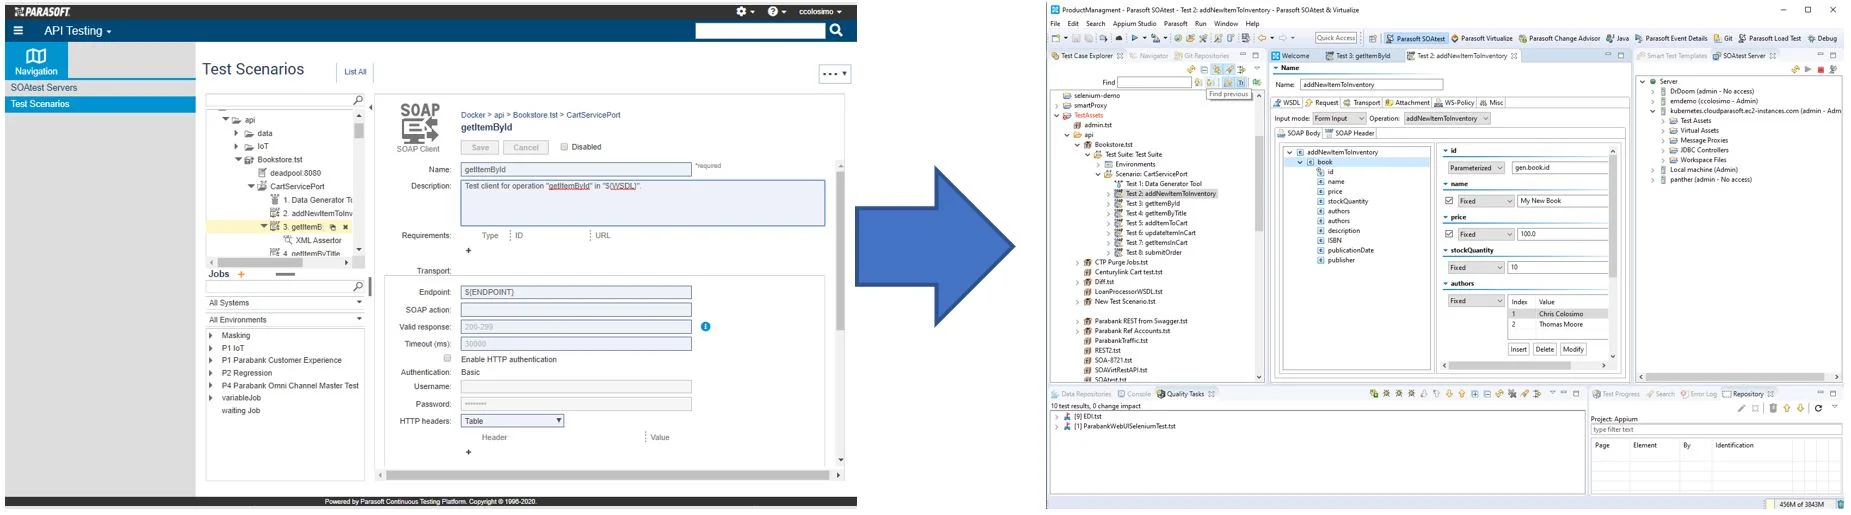The height and width of the screenshot is (515, 1851).
Task: Toggle the Disabled checkbox for getItemById
Action: pos(564,147)
